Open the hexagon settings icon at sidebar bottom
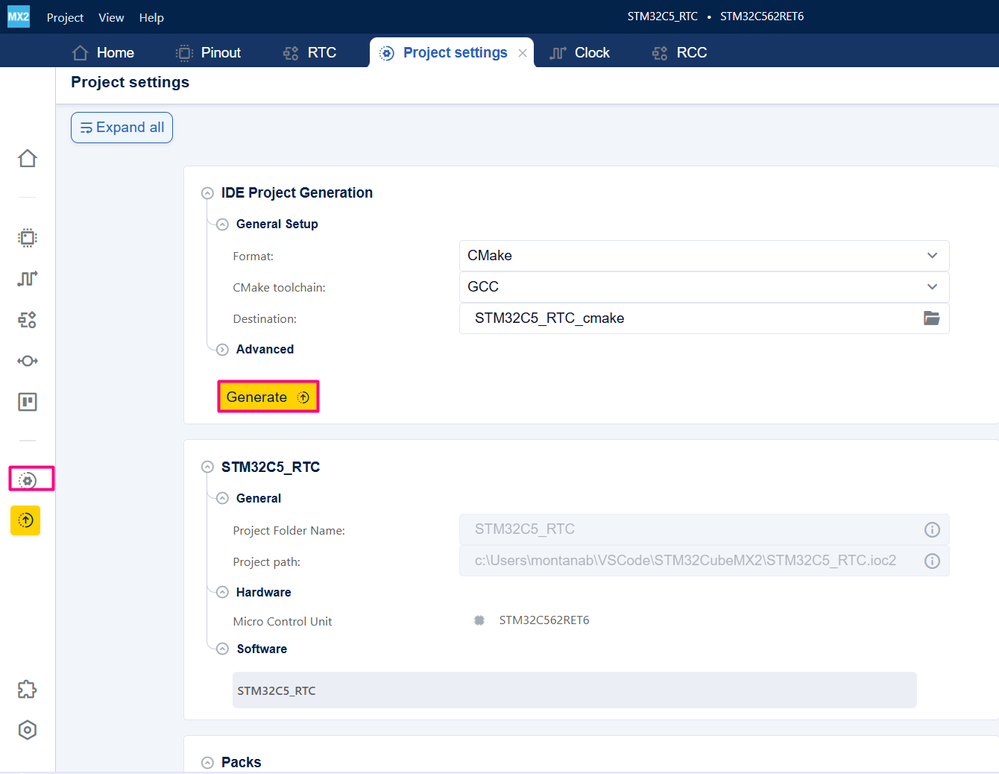 pyautogui.click(x=27, y=730)
